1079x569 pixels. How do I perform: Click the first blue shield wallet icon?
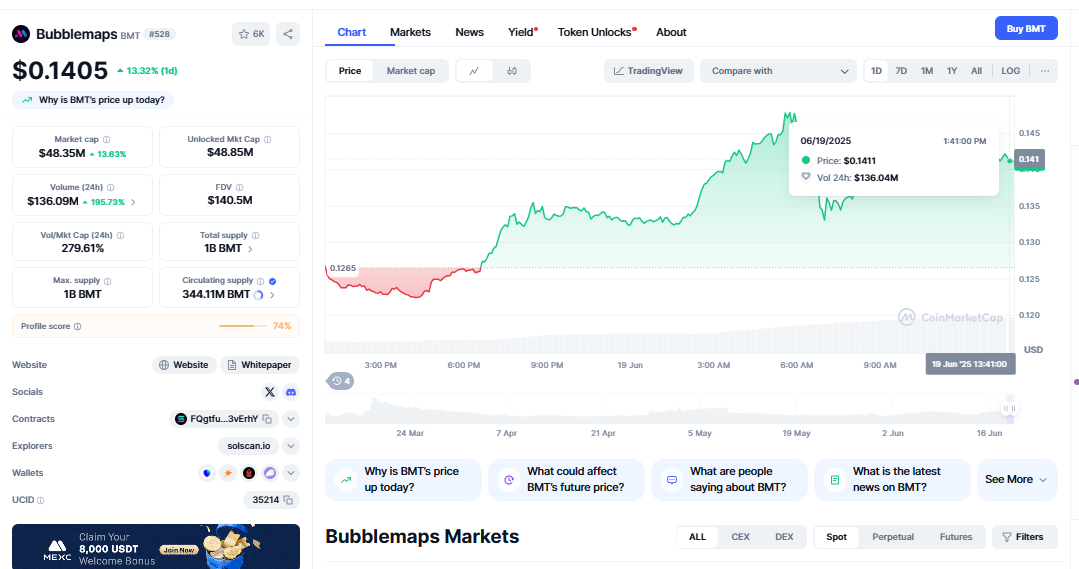point(206,473)
